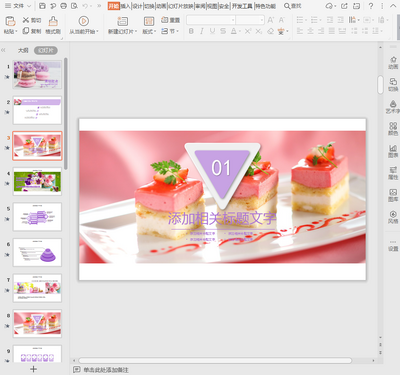The image size is (400, 375).
Task: Expand the bullet list dropdown arrow
Action: point(306,20)
